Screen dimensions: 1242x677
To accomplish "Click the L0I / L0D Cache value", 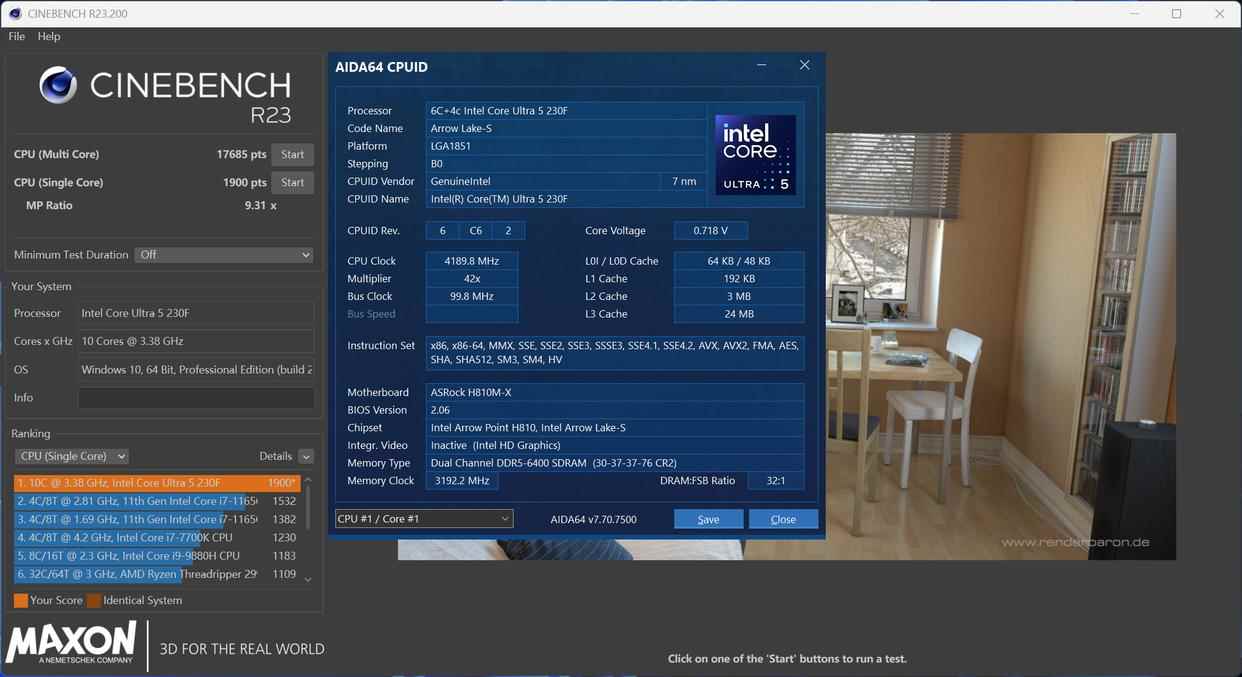I will click(x=739, y=261).
